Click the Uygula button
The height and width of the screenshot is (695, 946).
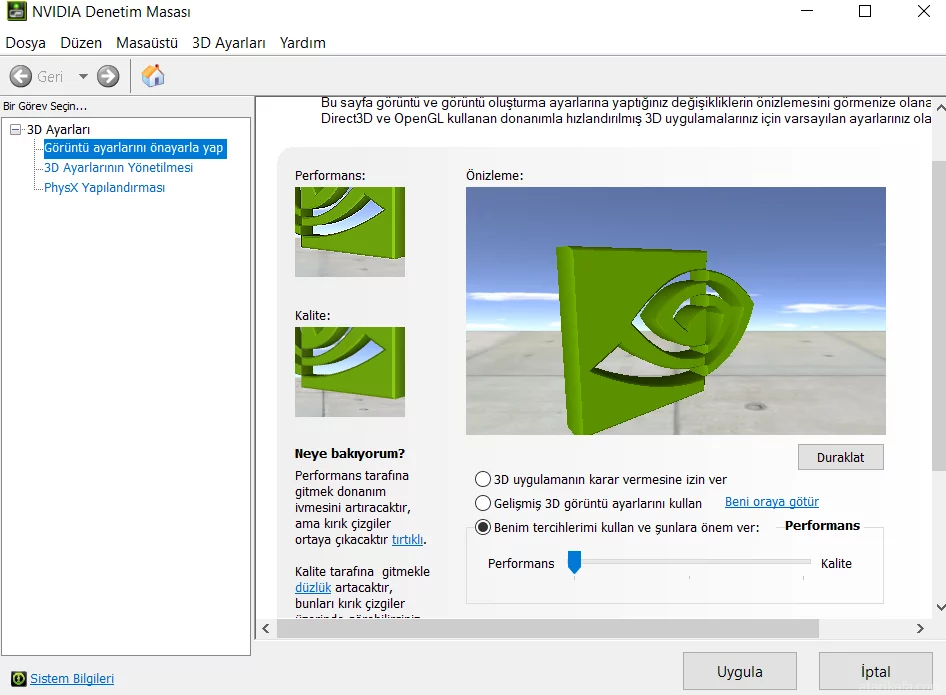(740, 671)
